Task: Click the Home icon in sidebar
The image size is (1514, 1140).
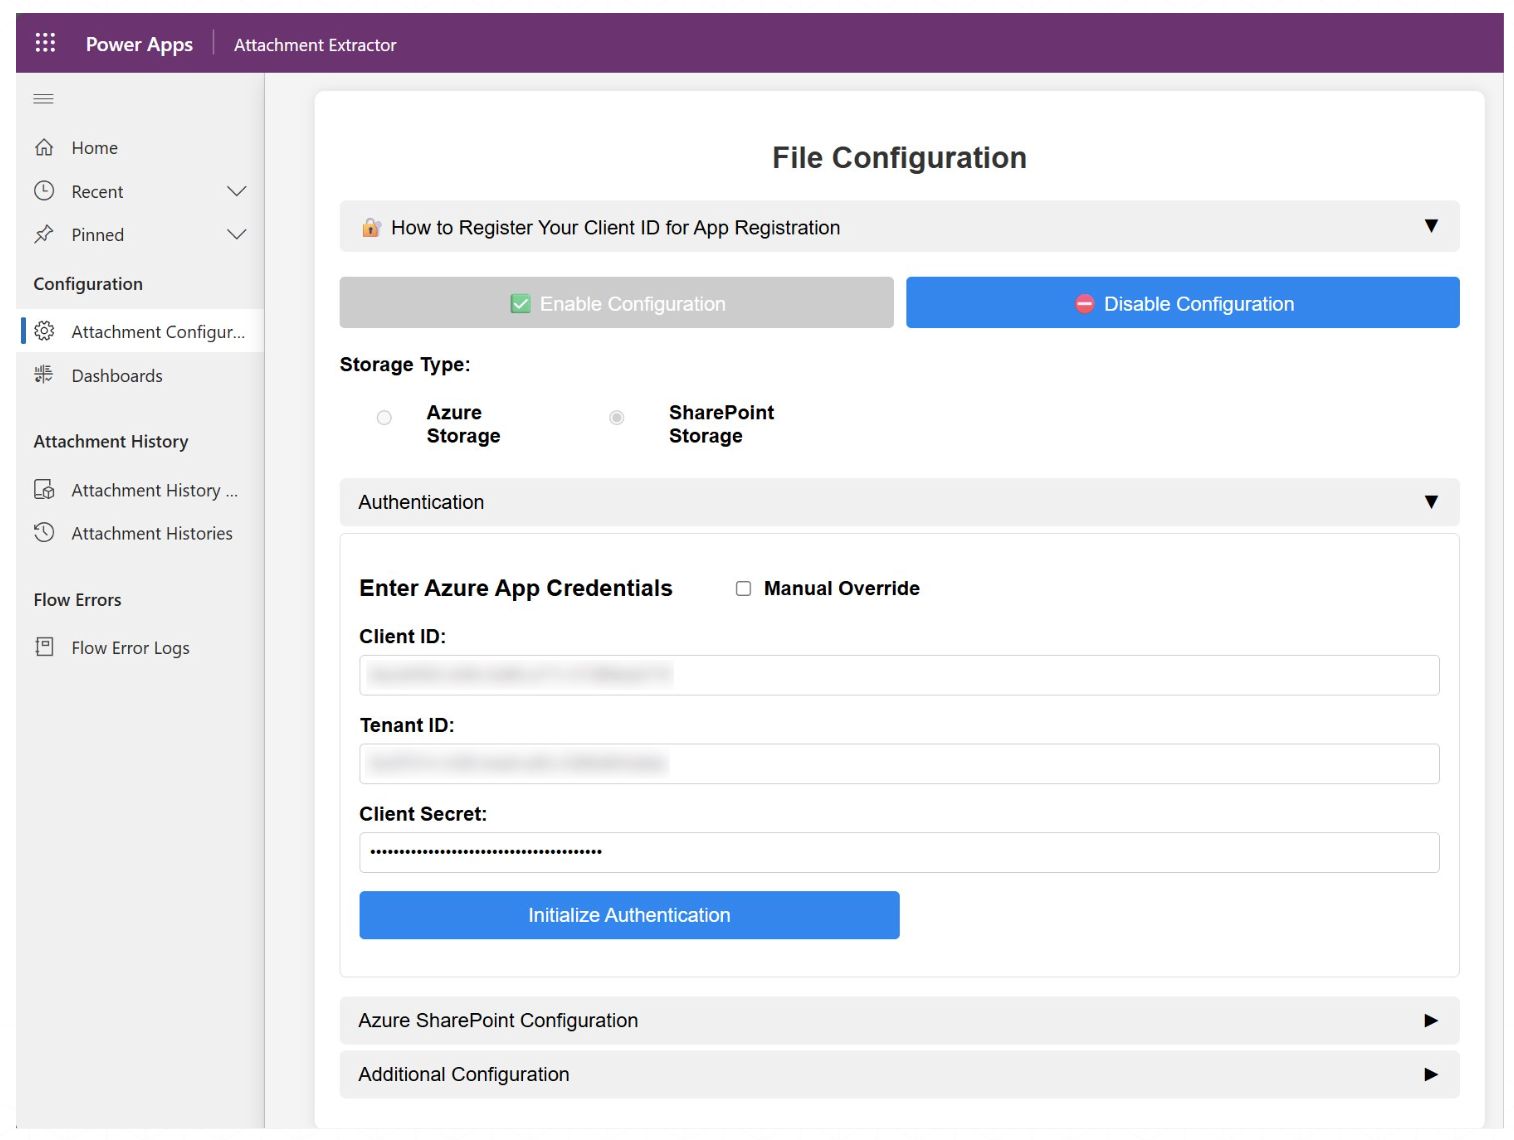Action: coord(44,148)
